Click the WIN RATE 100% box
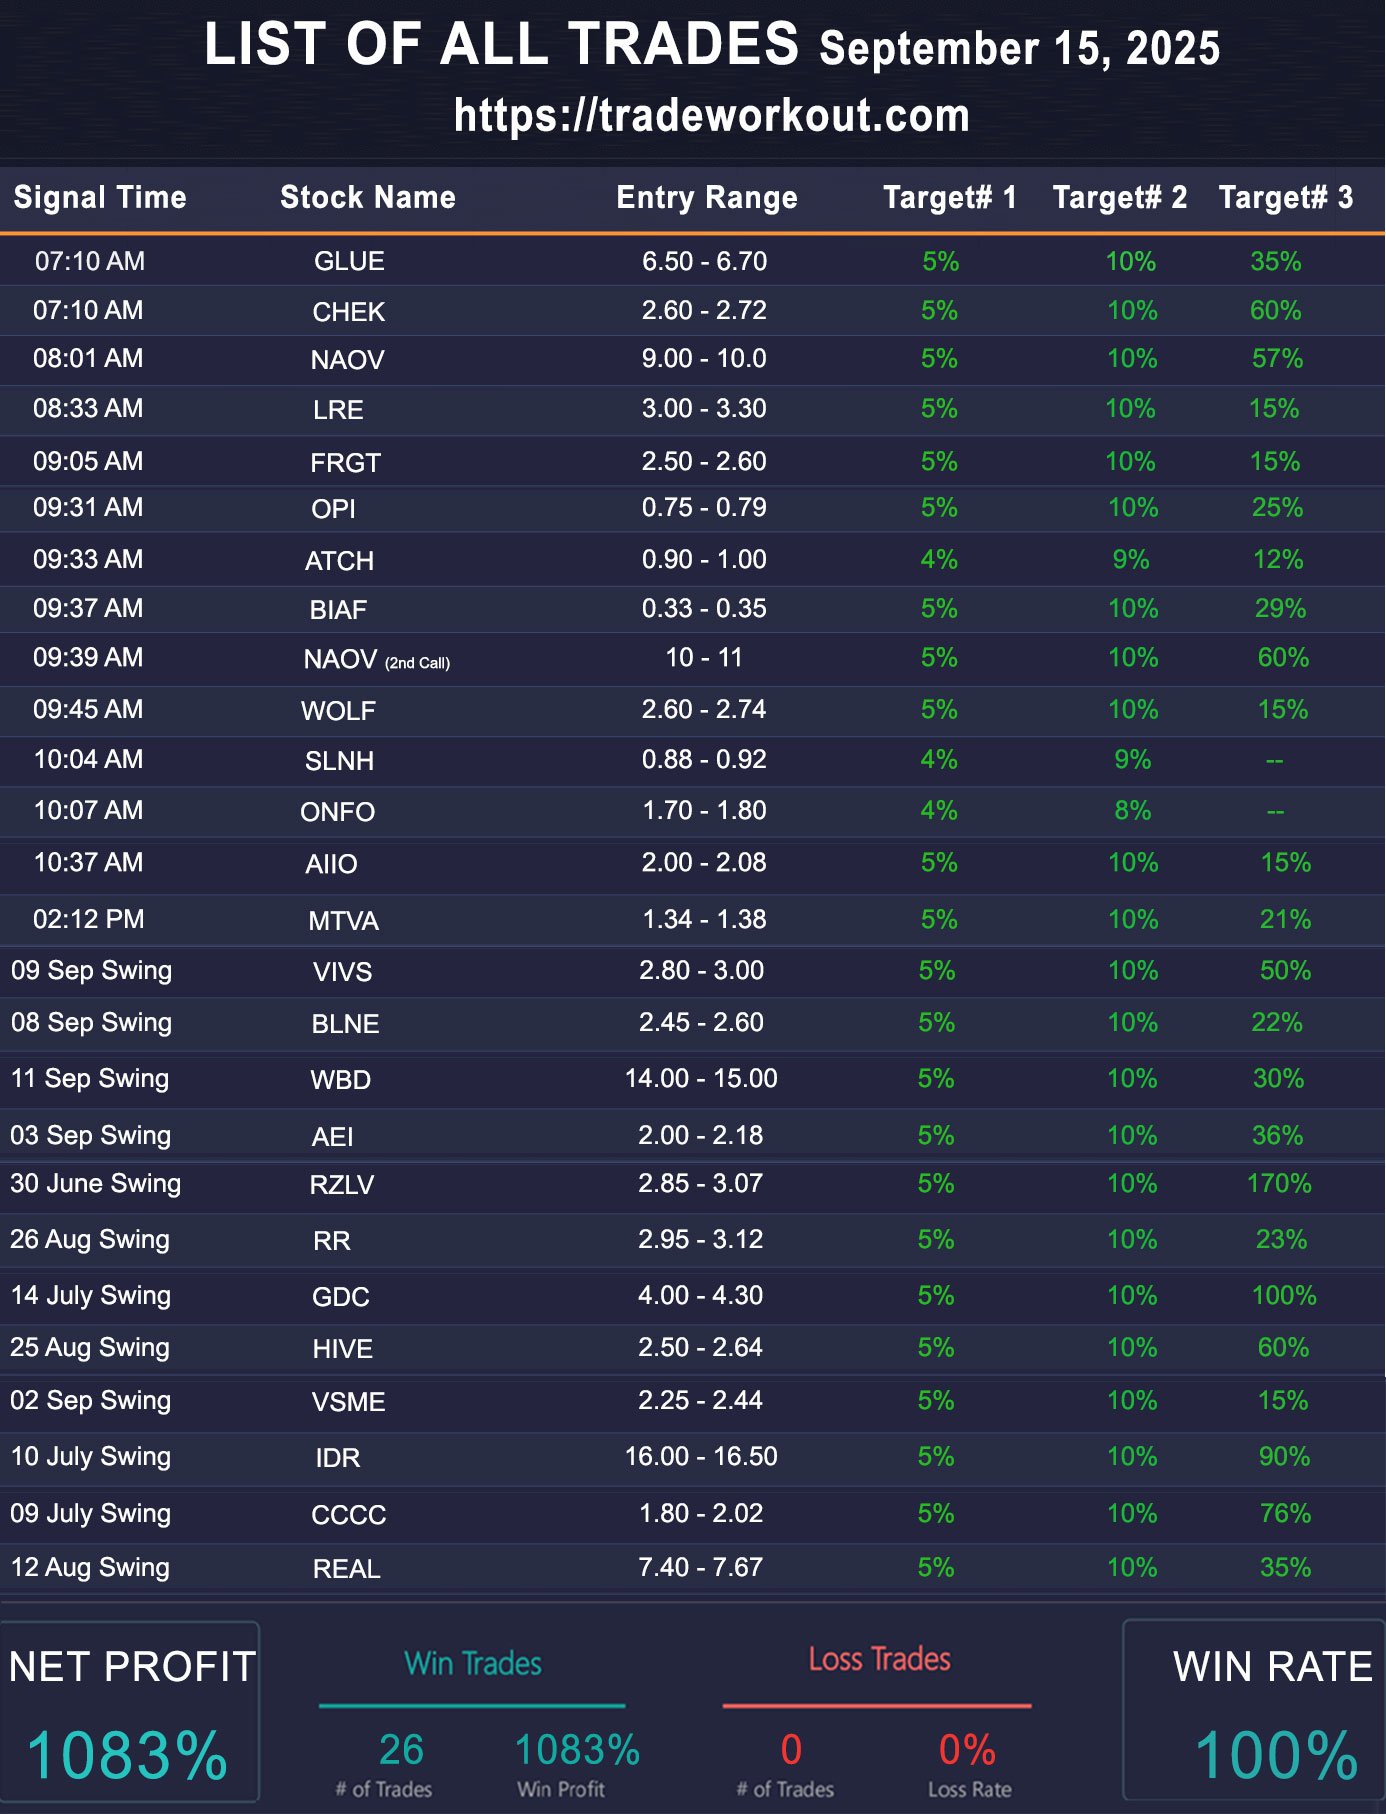 click(x=1254, y=1710)
